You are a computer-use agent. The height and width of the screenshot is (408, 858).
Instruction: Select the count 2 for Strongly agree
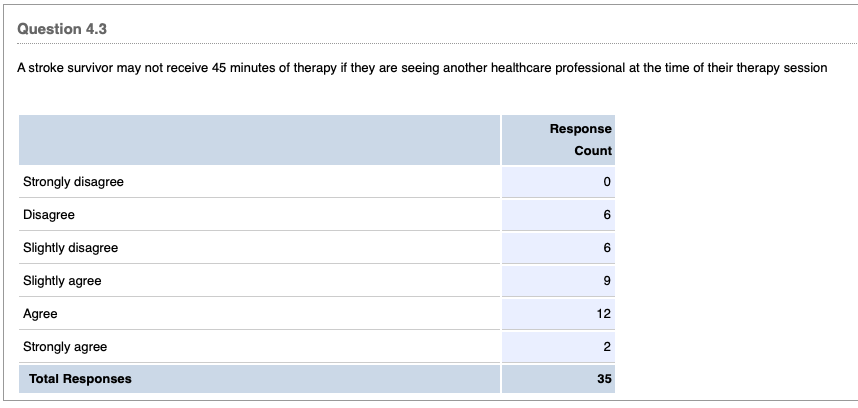[x=606, y=347]
